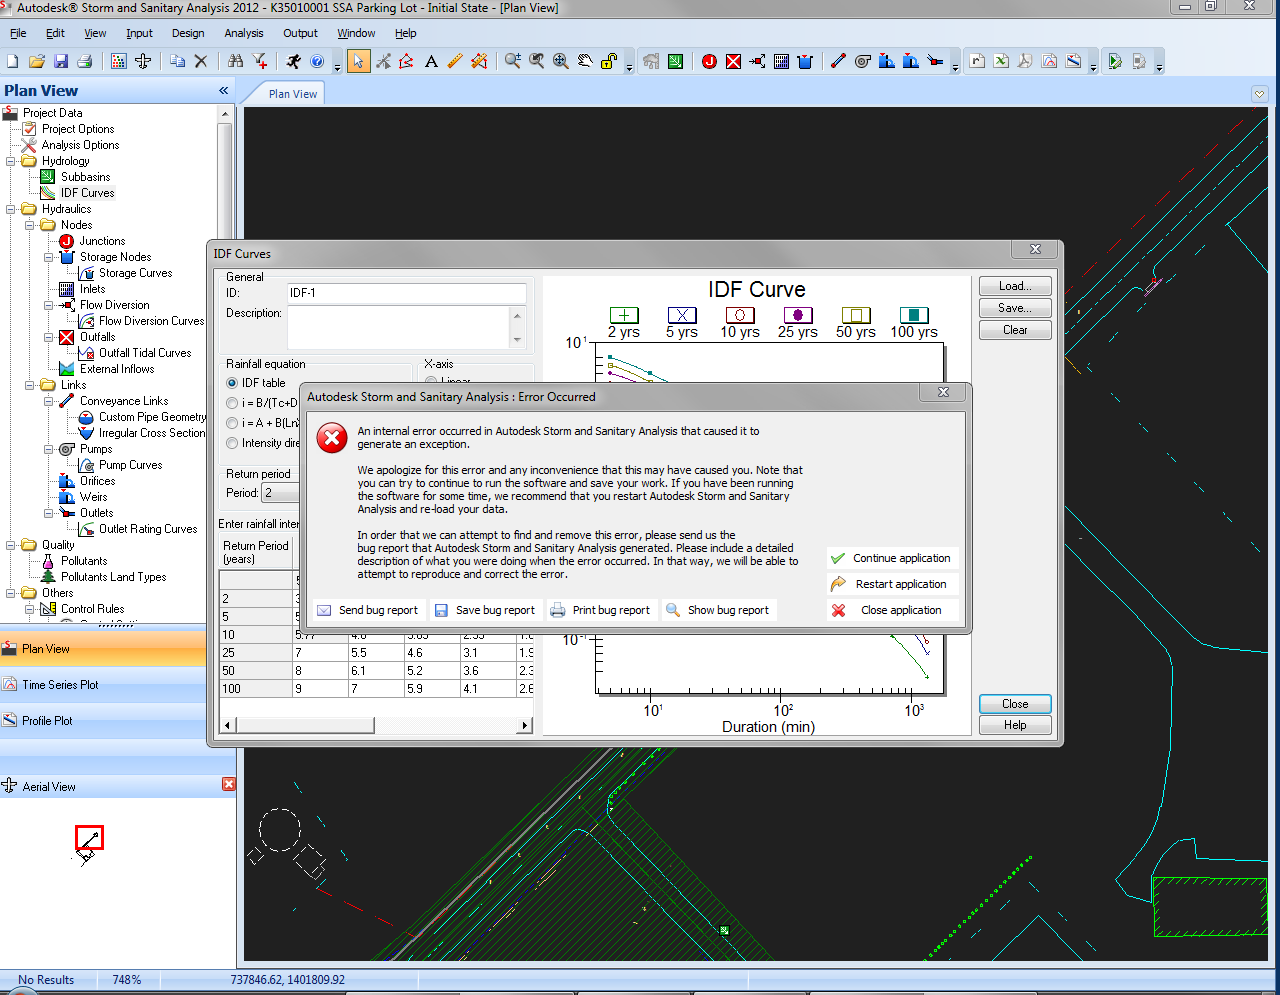Open the Profile Plot panel
The image size is (1280, 995).
coord(103,721)
